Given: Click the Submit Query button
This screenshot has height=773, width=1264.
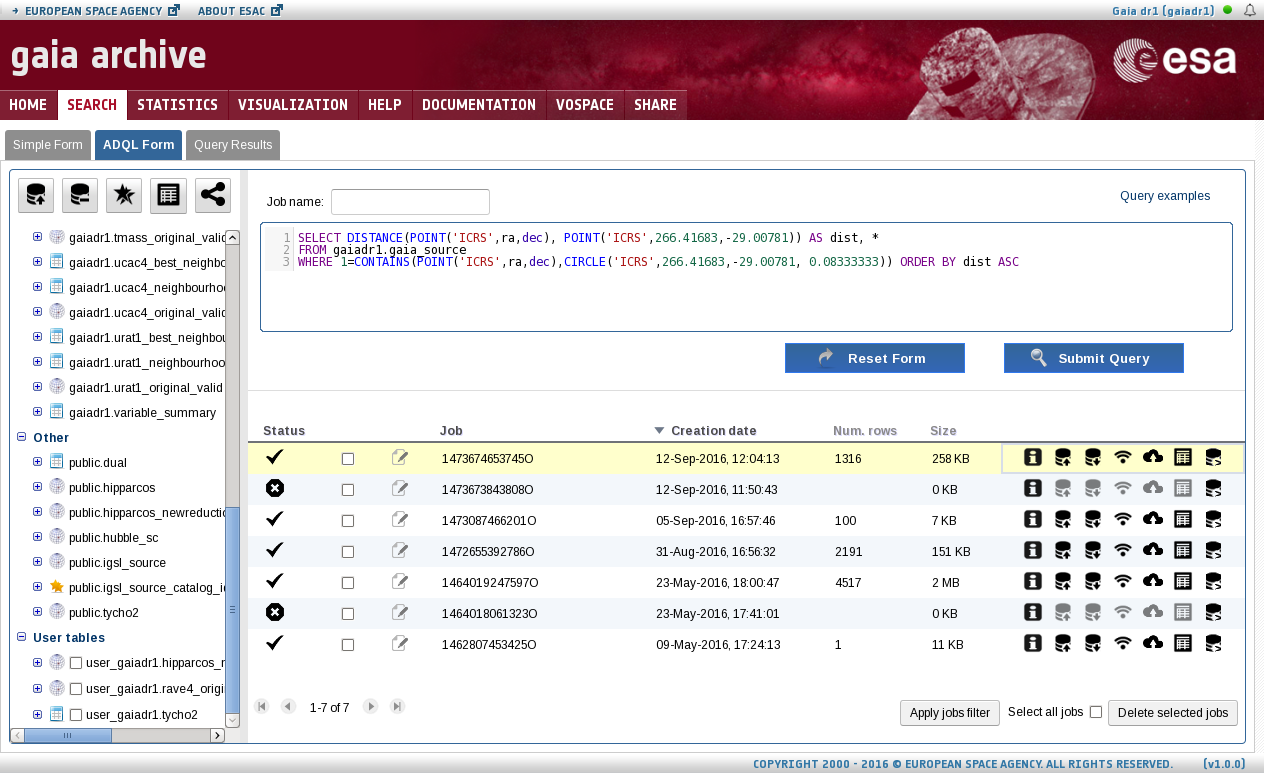Looking at the screenshot, I should coord(1094,358).
